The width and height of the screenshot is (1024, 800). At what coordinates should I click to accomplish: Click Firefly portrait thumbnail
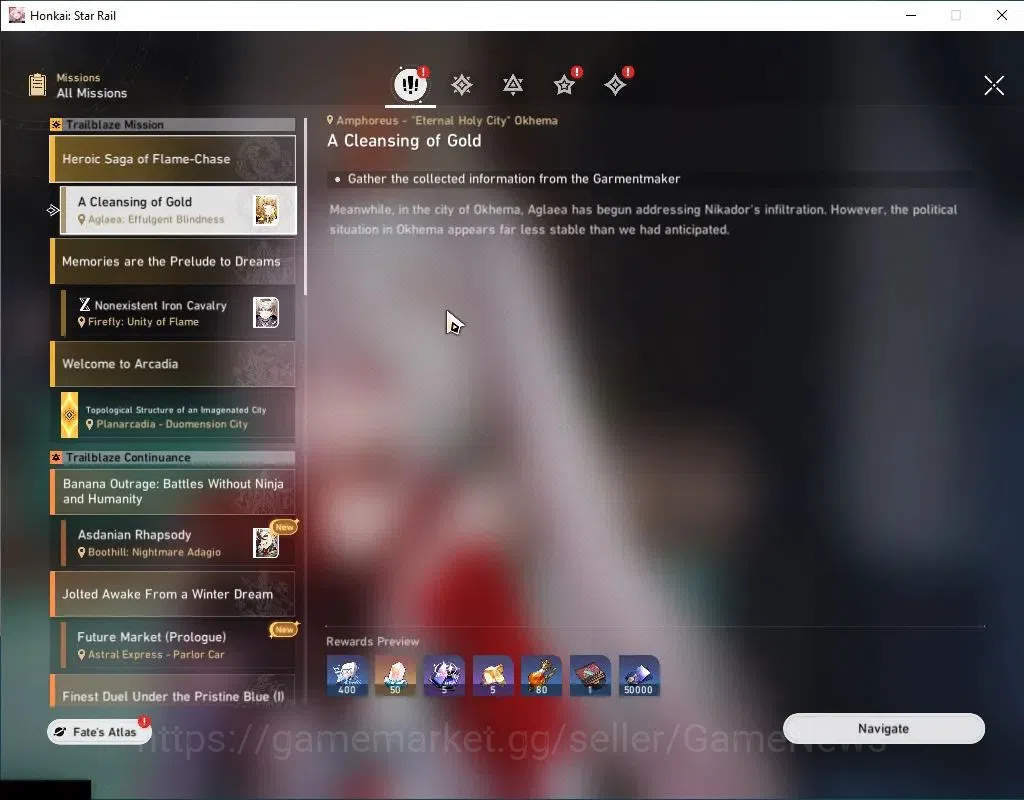(x=266, y=312)
